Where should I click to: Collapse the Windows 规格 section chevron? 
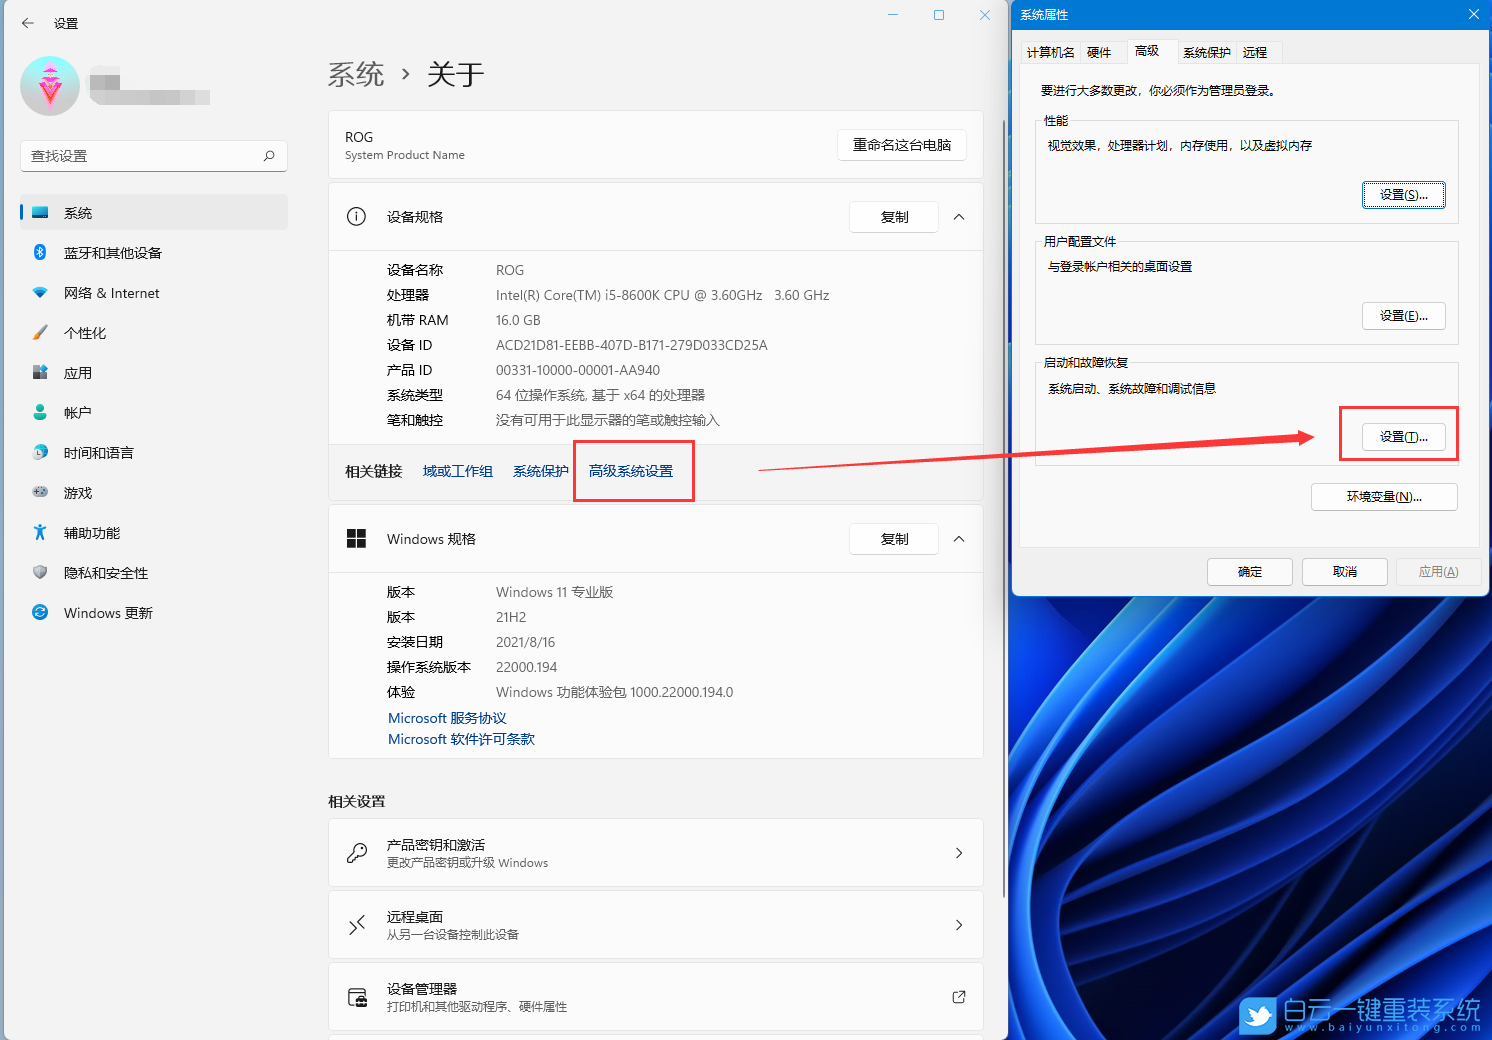click(x=958, y=538)
